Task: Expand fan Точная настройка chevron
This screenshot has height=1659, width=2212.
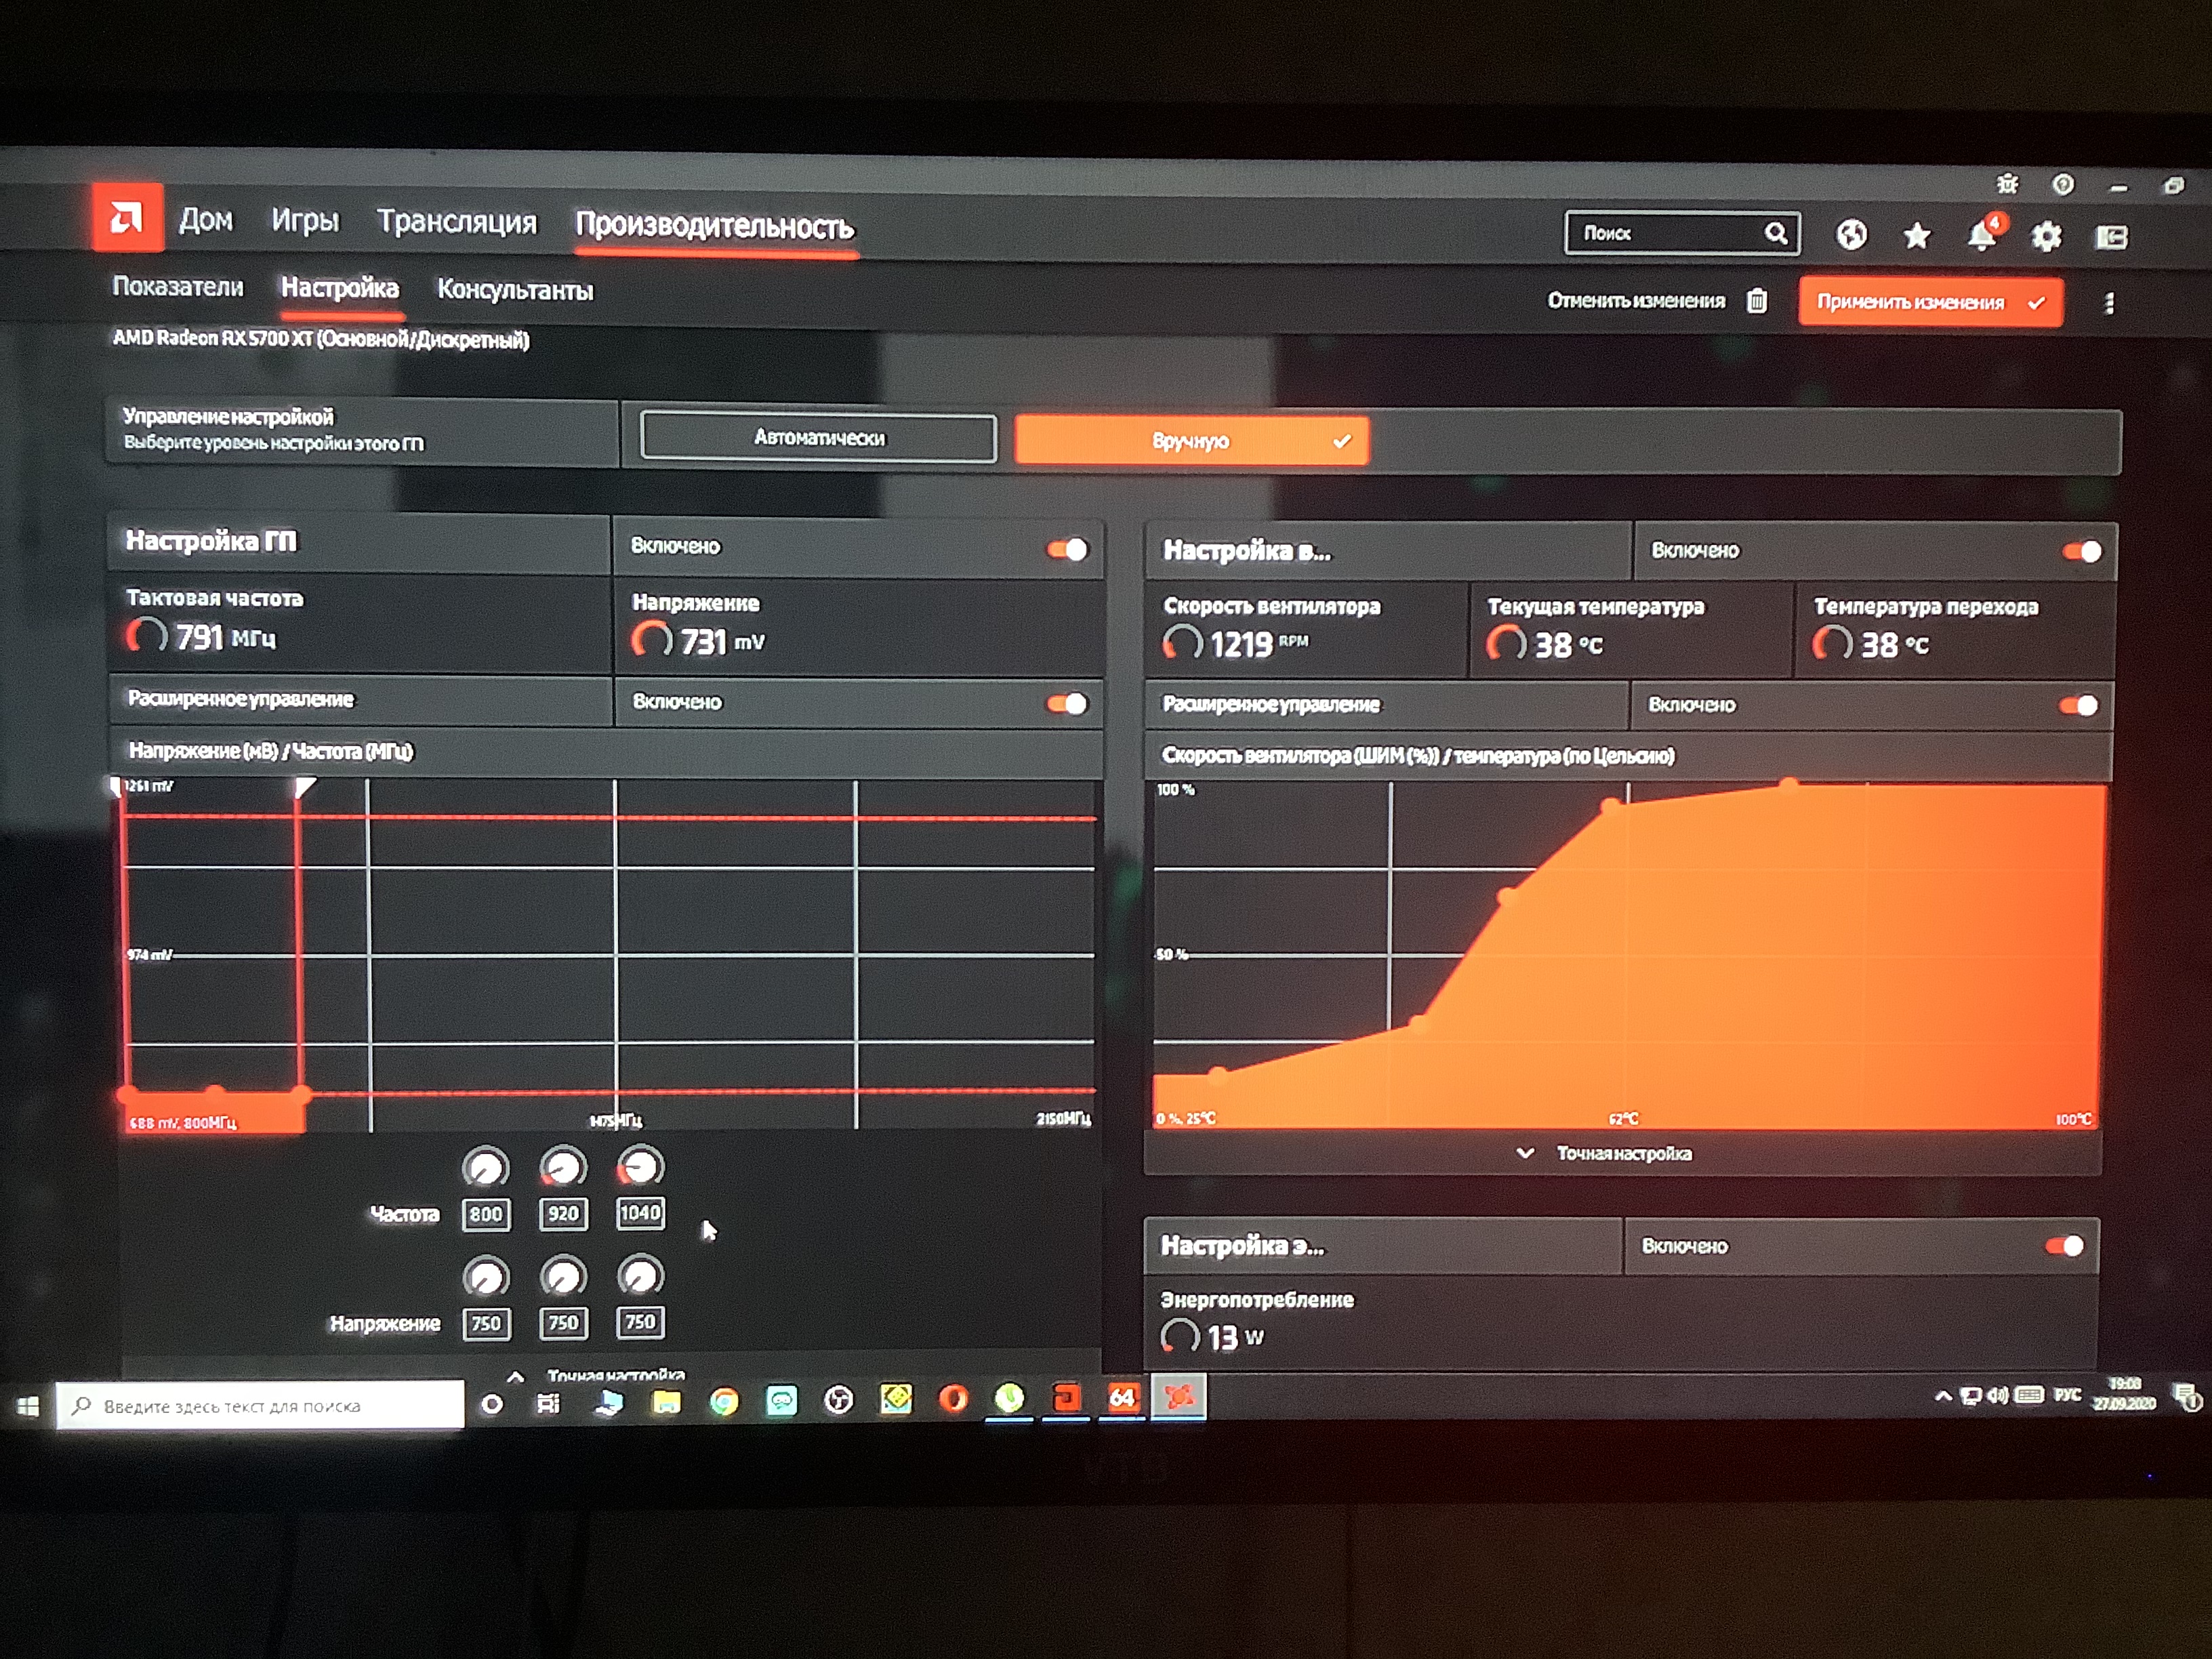Action: click(x=1525, y=1153)
